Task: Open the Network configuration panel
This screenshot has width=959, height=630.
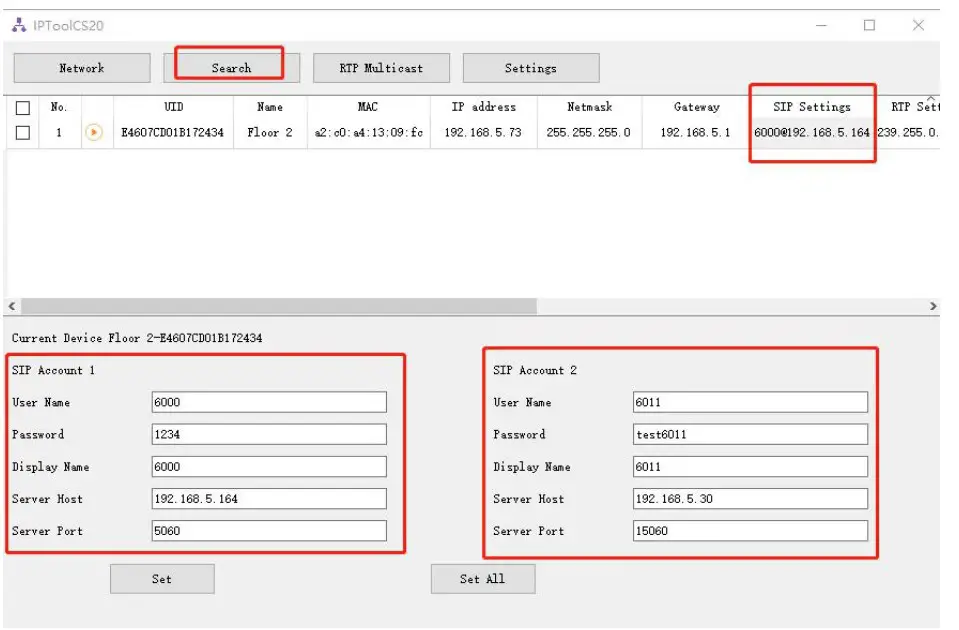Action: [x=80, y=68]
